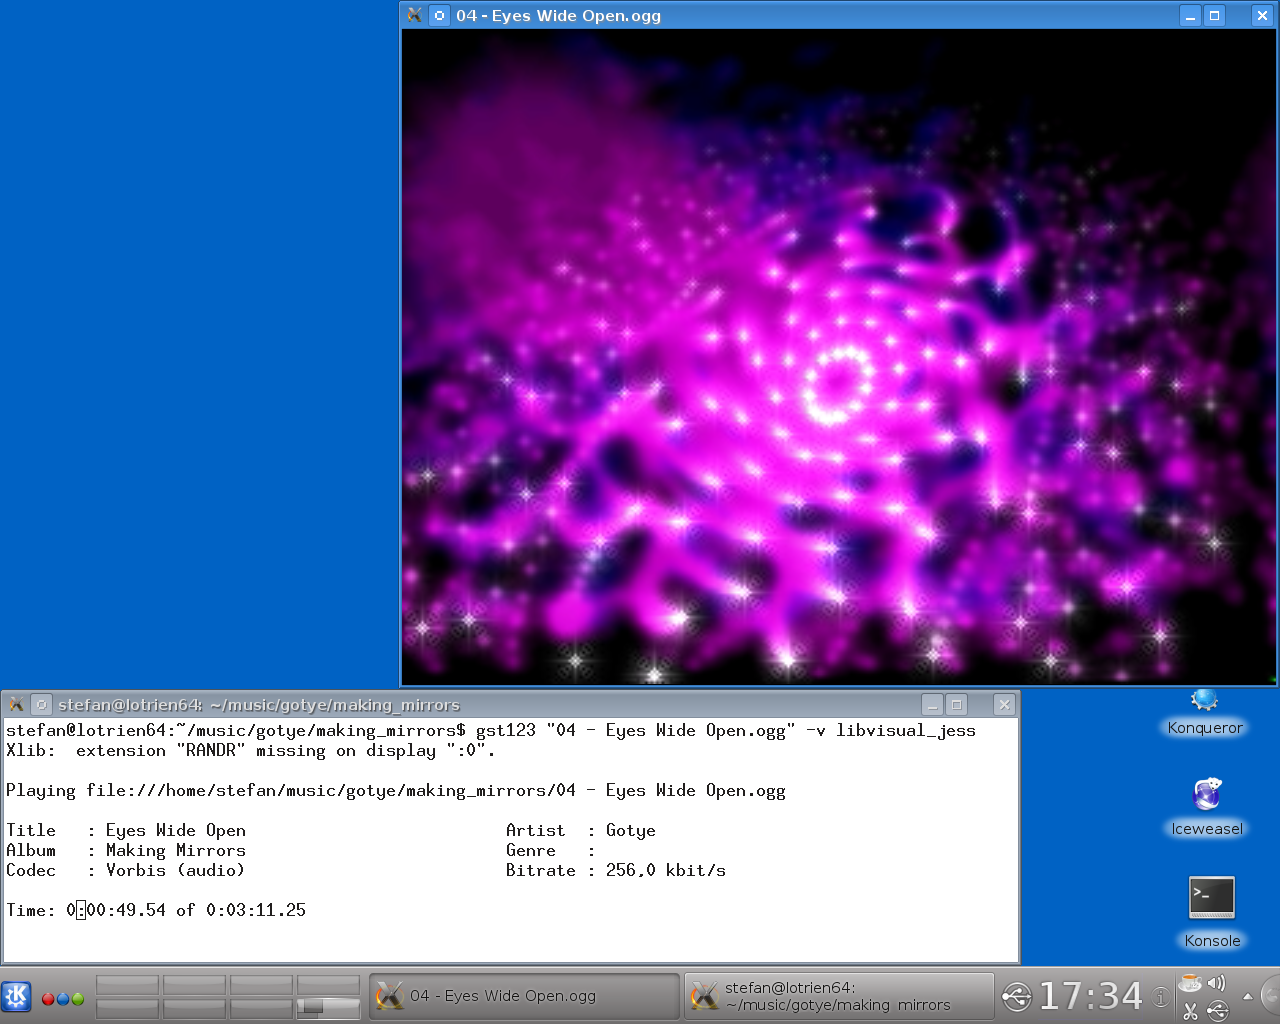Viewport: 1280px width, 1024px height.
Task: Launch Konsole from the desktop icon
Action: (1211, 911)
